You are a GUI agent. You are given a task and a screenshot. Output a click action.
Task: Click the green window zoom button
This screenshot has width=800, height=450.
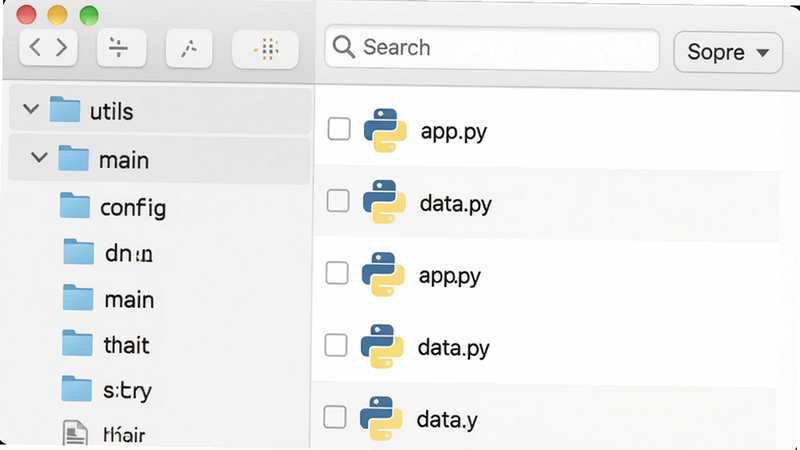pos(89,15)
